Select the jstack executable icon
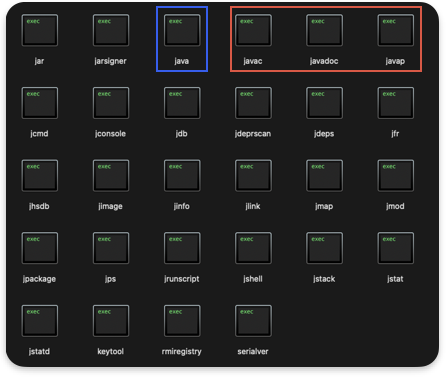The image size is (446, 378). (x=324, y=248)
